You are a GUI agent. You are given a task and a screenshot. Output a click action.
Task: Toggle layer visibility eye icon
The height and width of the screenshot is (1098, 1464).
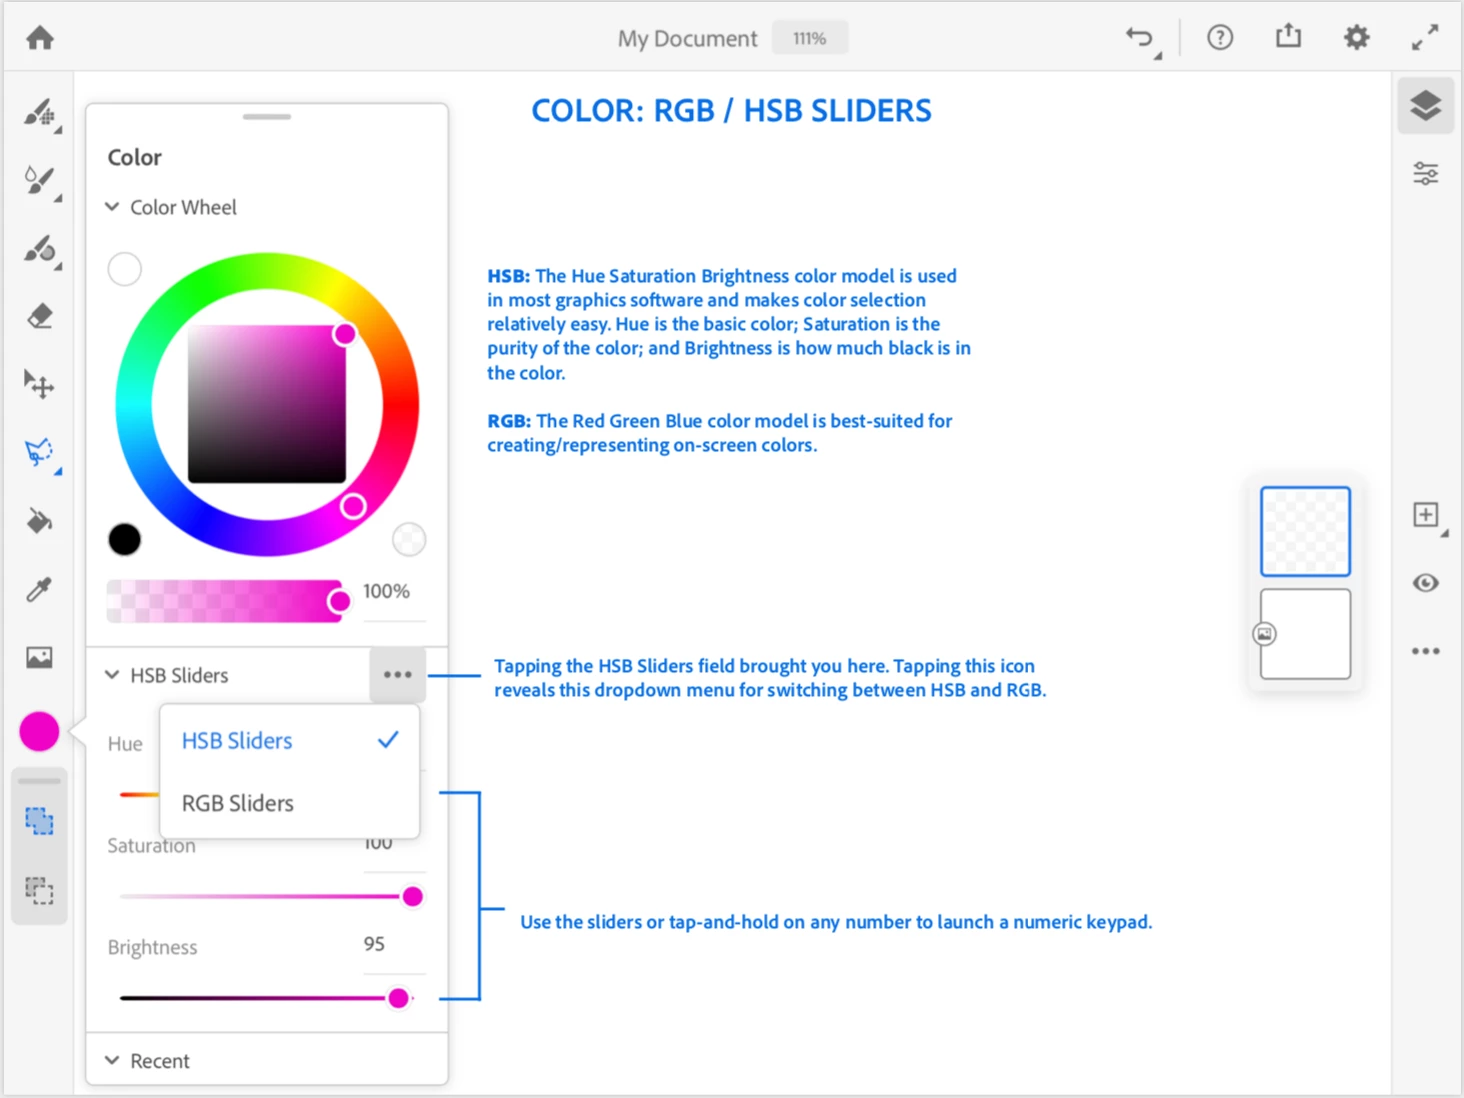tap(1426, 583)
